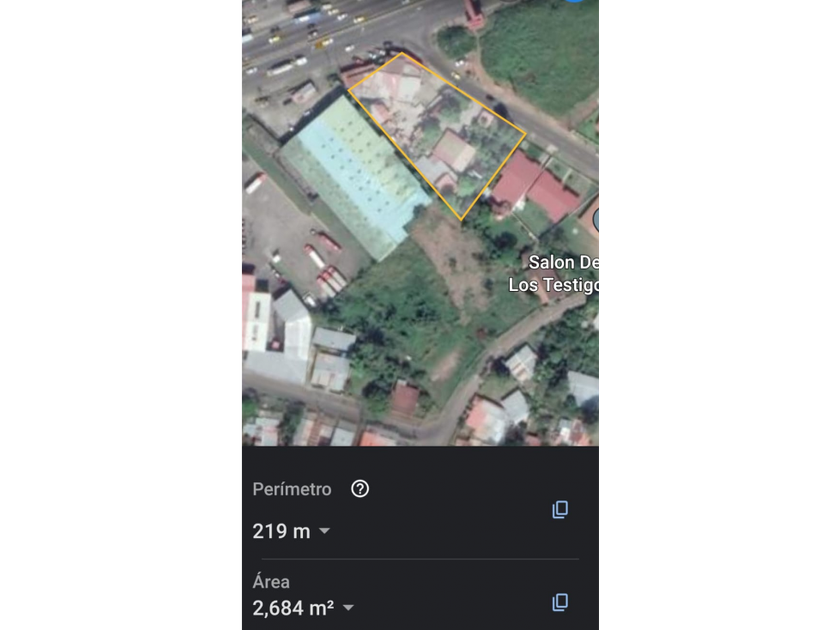840x630 pixels.
Task: Select the Perímetro label
Action: click(291, 489)
